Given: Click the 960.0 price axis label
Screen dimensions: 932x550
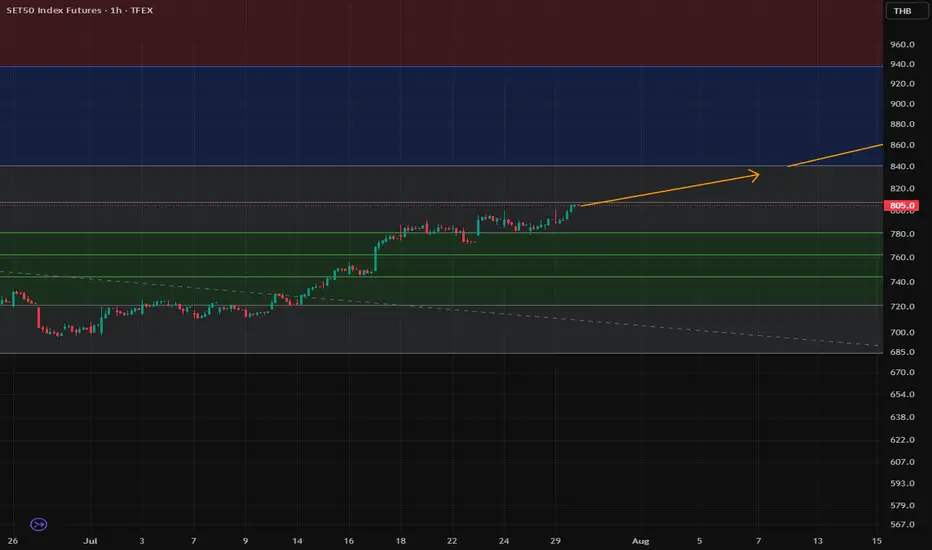Looking at the screenshot, I should point(902,45).
